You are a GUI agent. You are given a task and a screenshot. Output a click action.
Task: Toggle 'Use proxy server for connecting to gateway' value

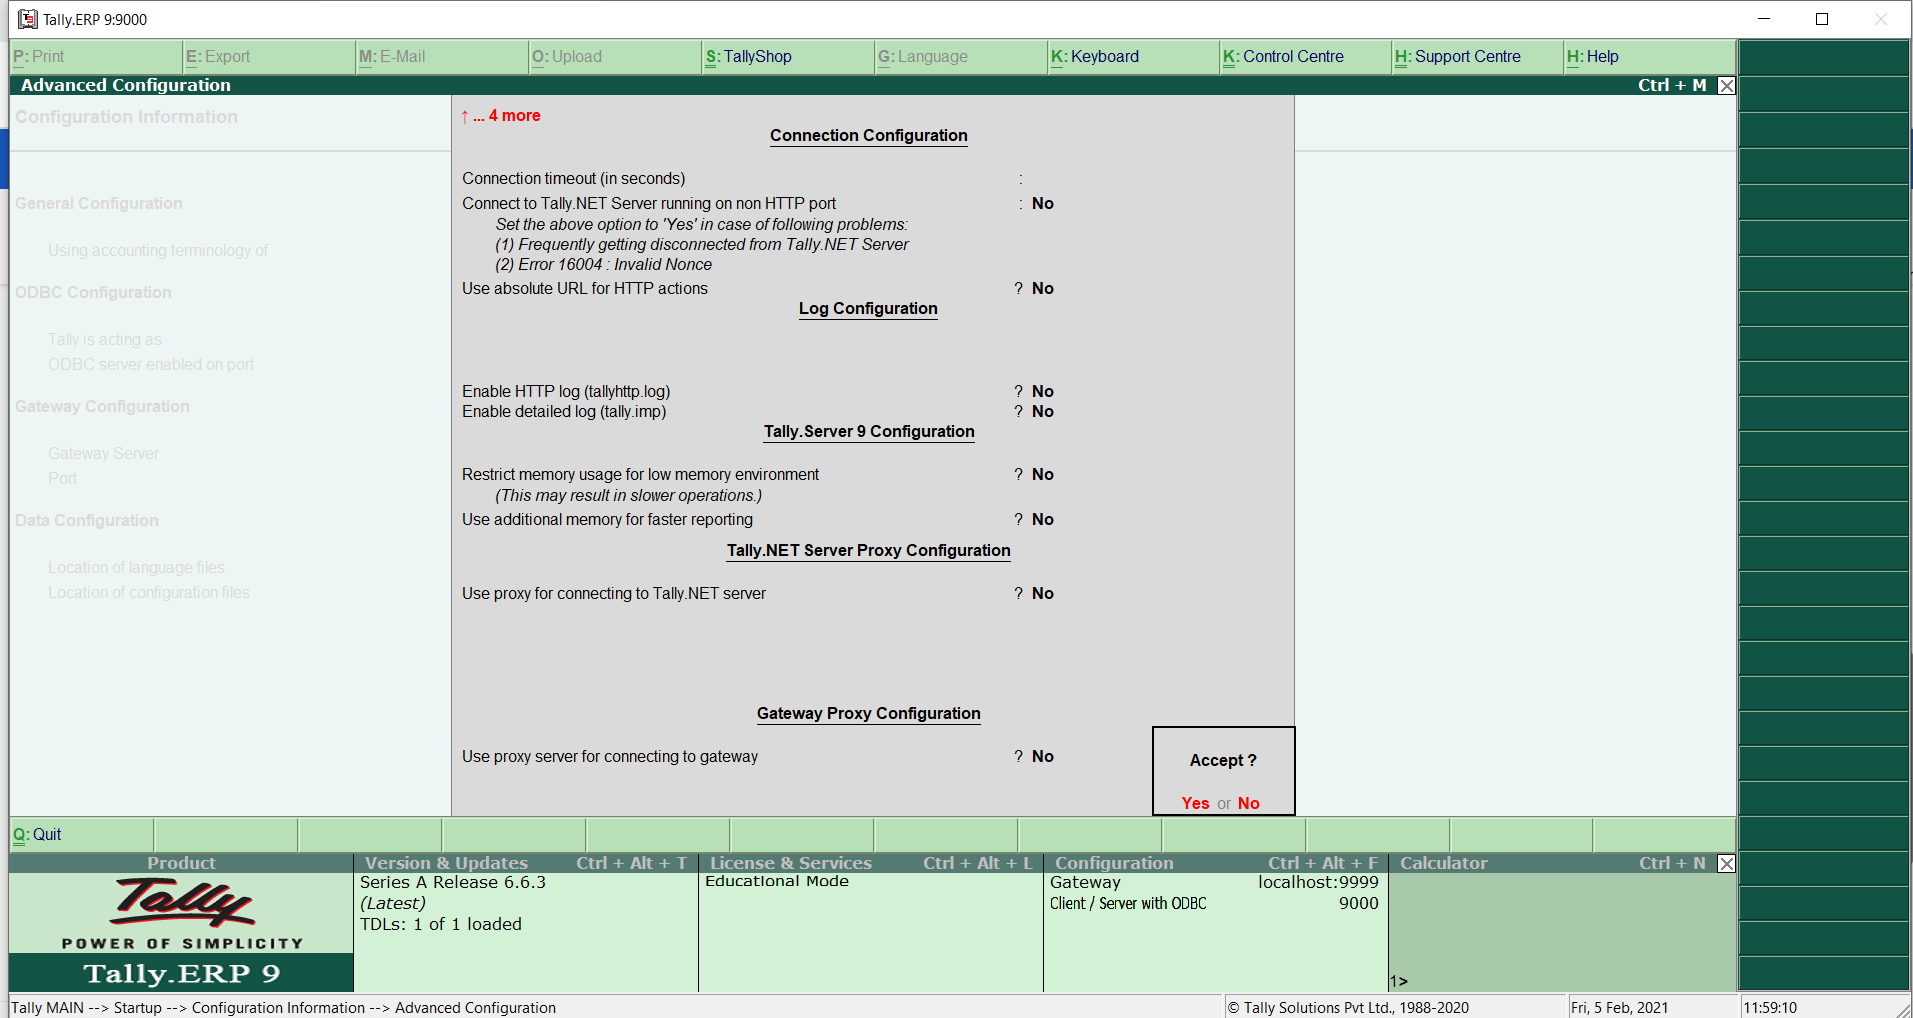tap(1043, 756)
